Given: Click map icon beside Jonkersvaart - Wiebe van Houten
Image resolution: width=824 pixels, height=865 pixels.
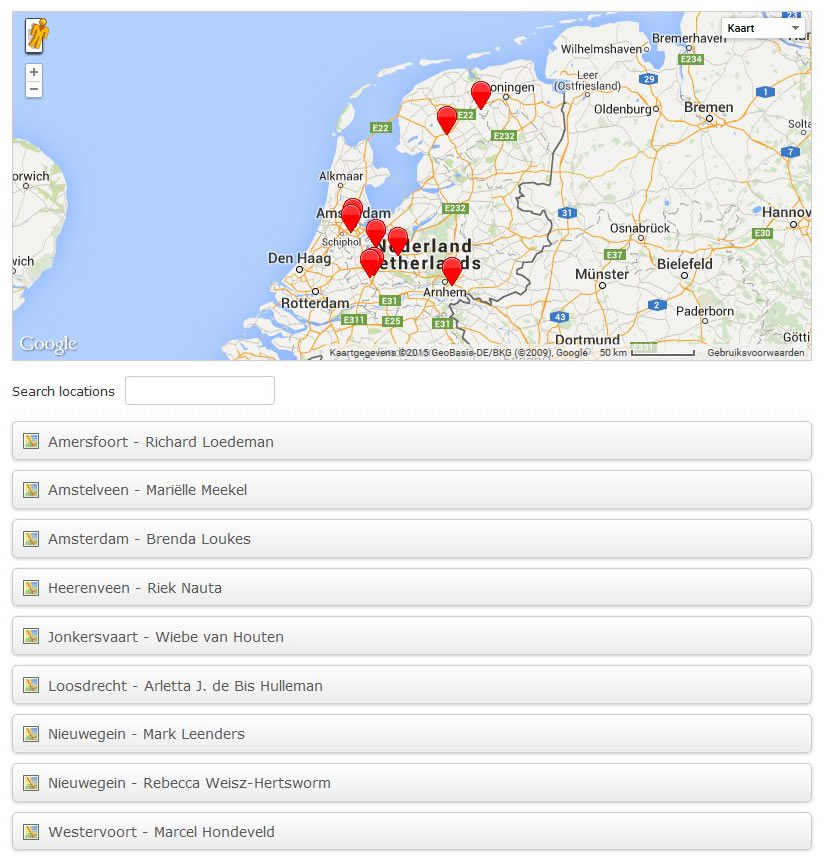Looking at the screenshot, I should [31, 637].
